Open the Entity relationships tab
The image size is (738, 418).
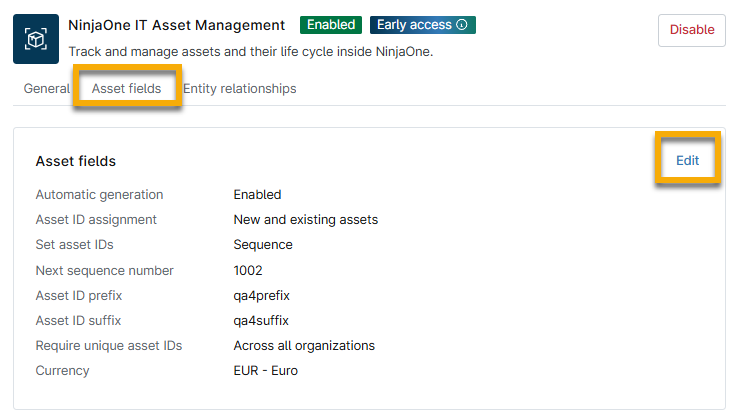pyautogui.click(x=239, y=88)
